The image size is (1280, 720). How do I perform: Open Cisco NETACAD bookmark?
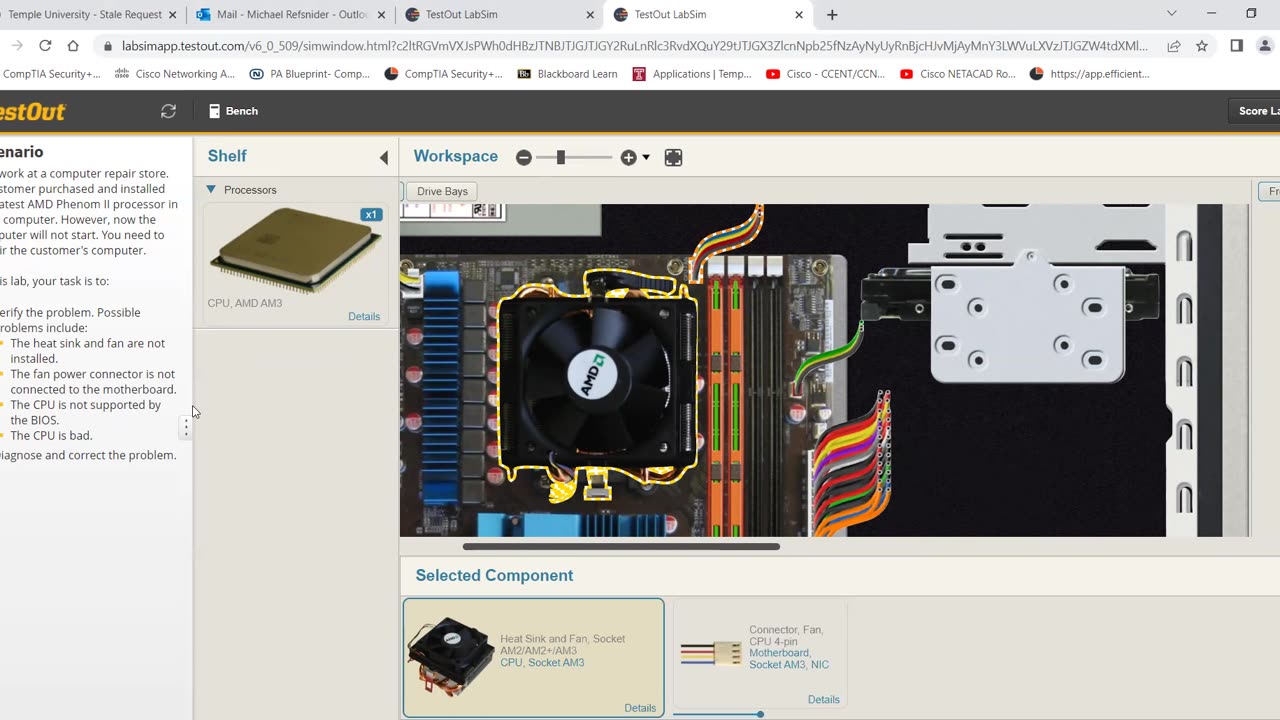tap(958, 74)
